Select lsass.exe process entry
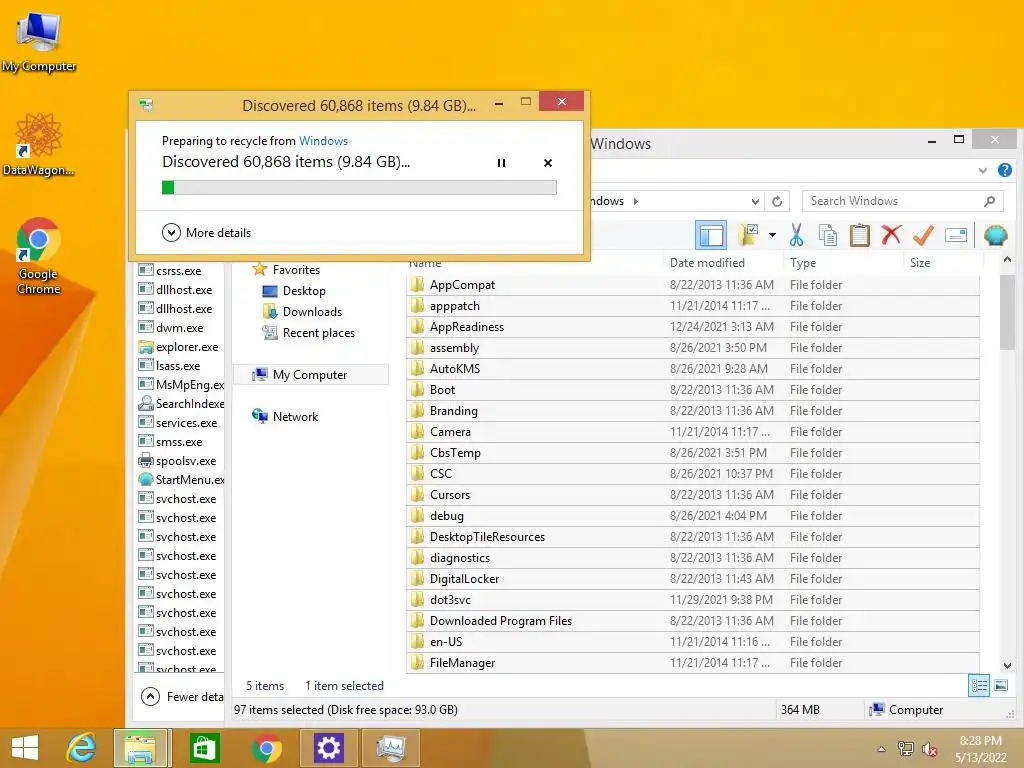 tap(169, 366)
